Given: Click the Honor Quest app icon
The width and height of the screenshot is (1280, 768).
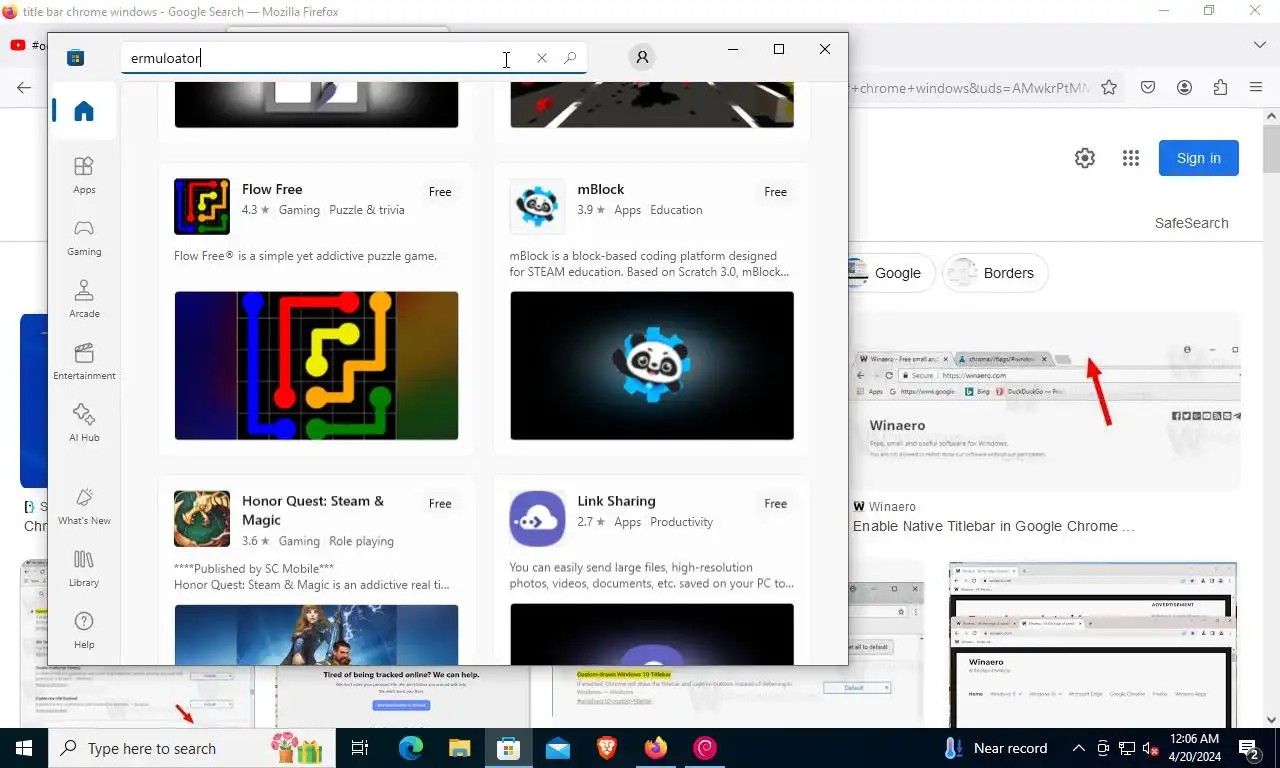Looking at the screenshot, I should coord(202,519).
